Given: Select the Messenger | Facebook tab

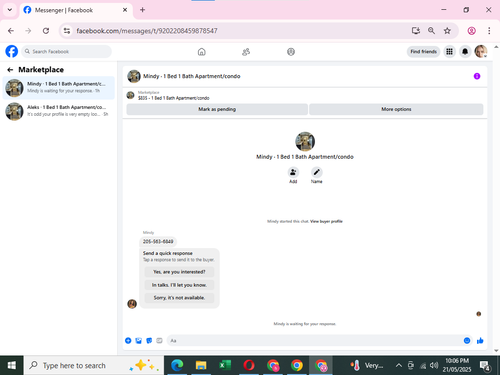Looking at the screenshot, I should click(x=76, y=10).
